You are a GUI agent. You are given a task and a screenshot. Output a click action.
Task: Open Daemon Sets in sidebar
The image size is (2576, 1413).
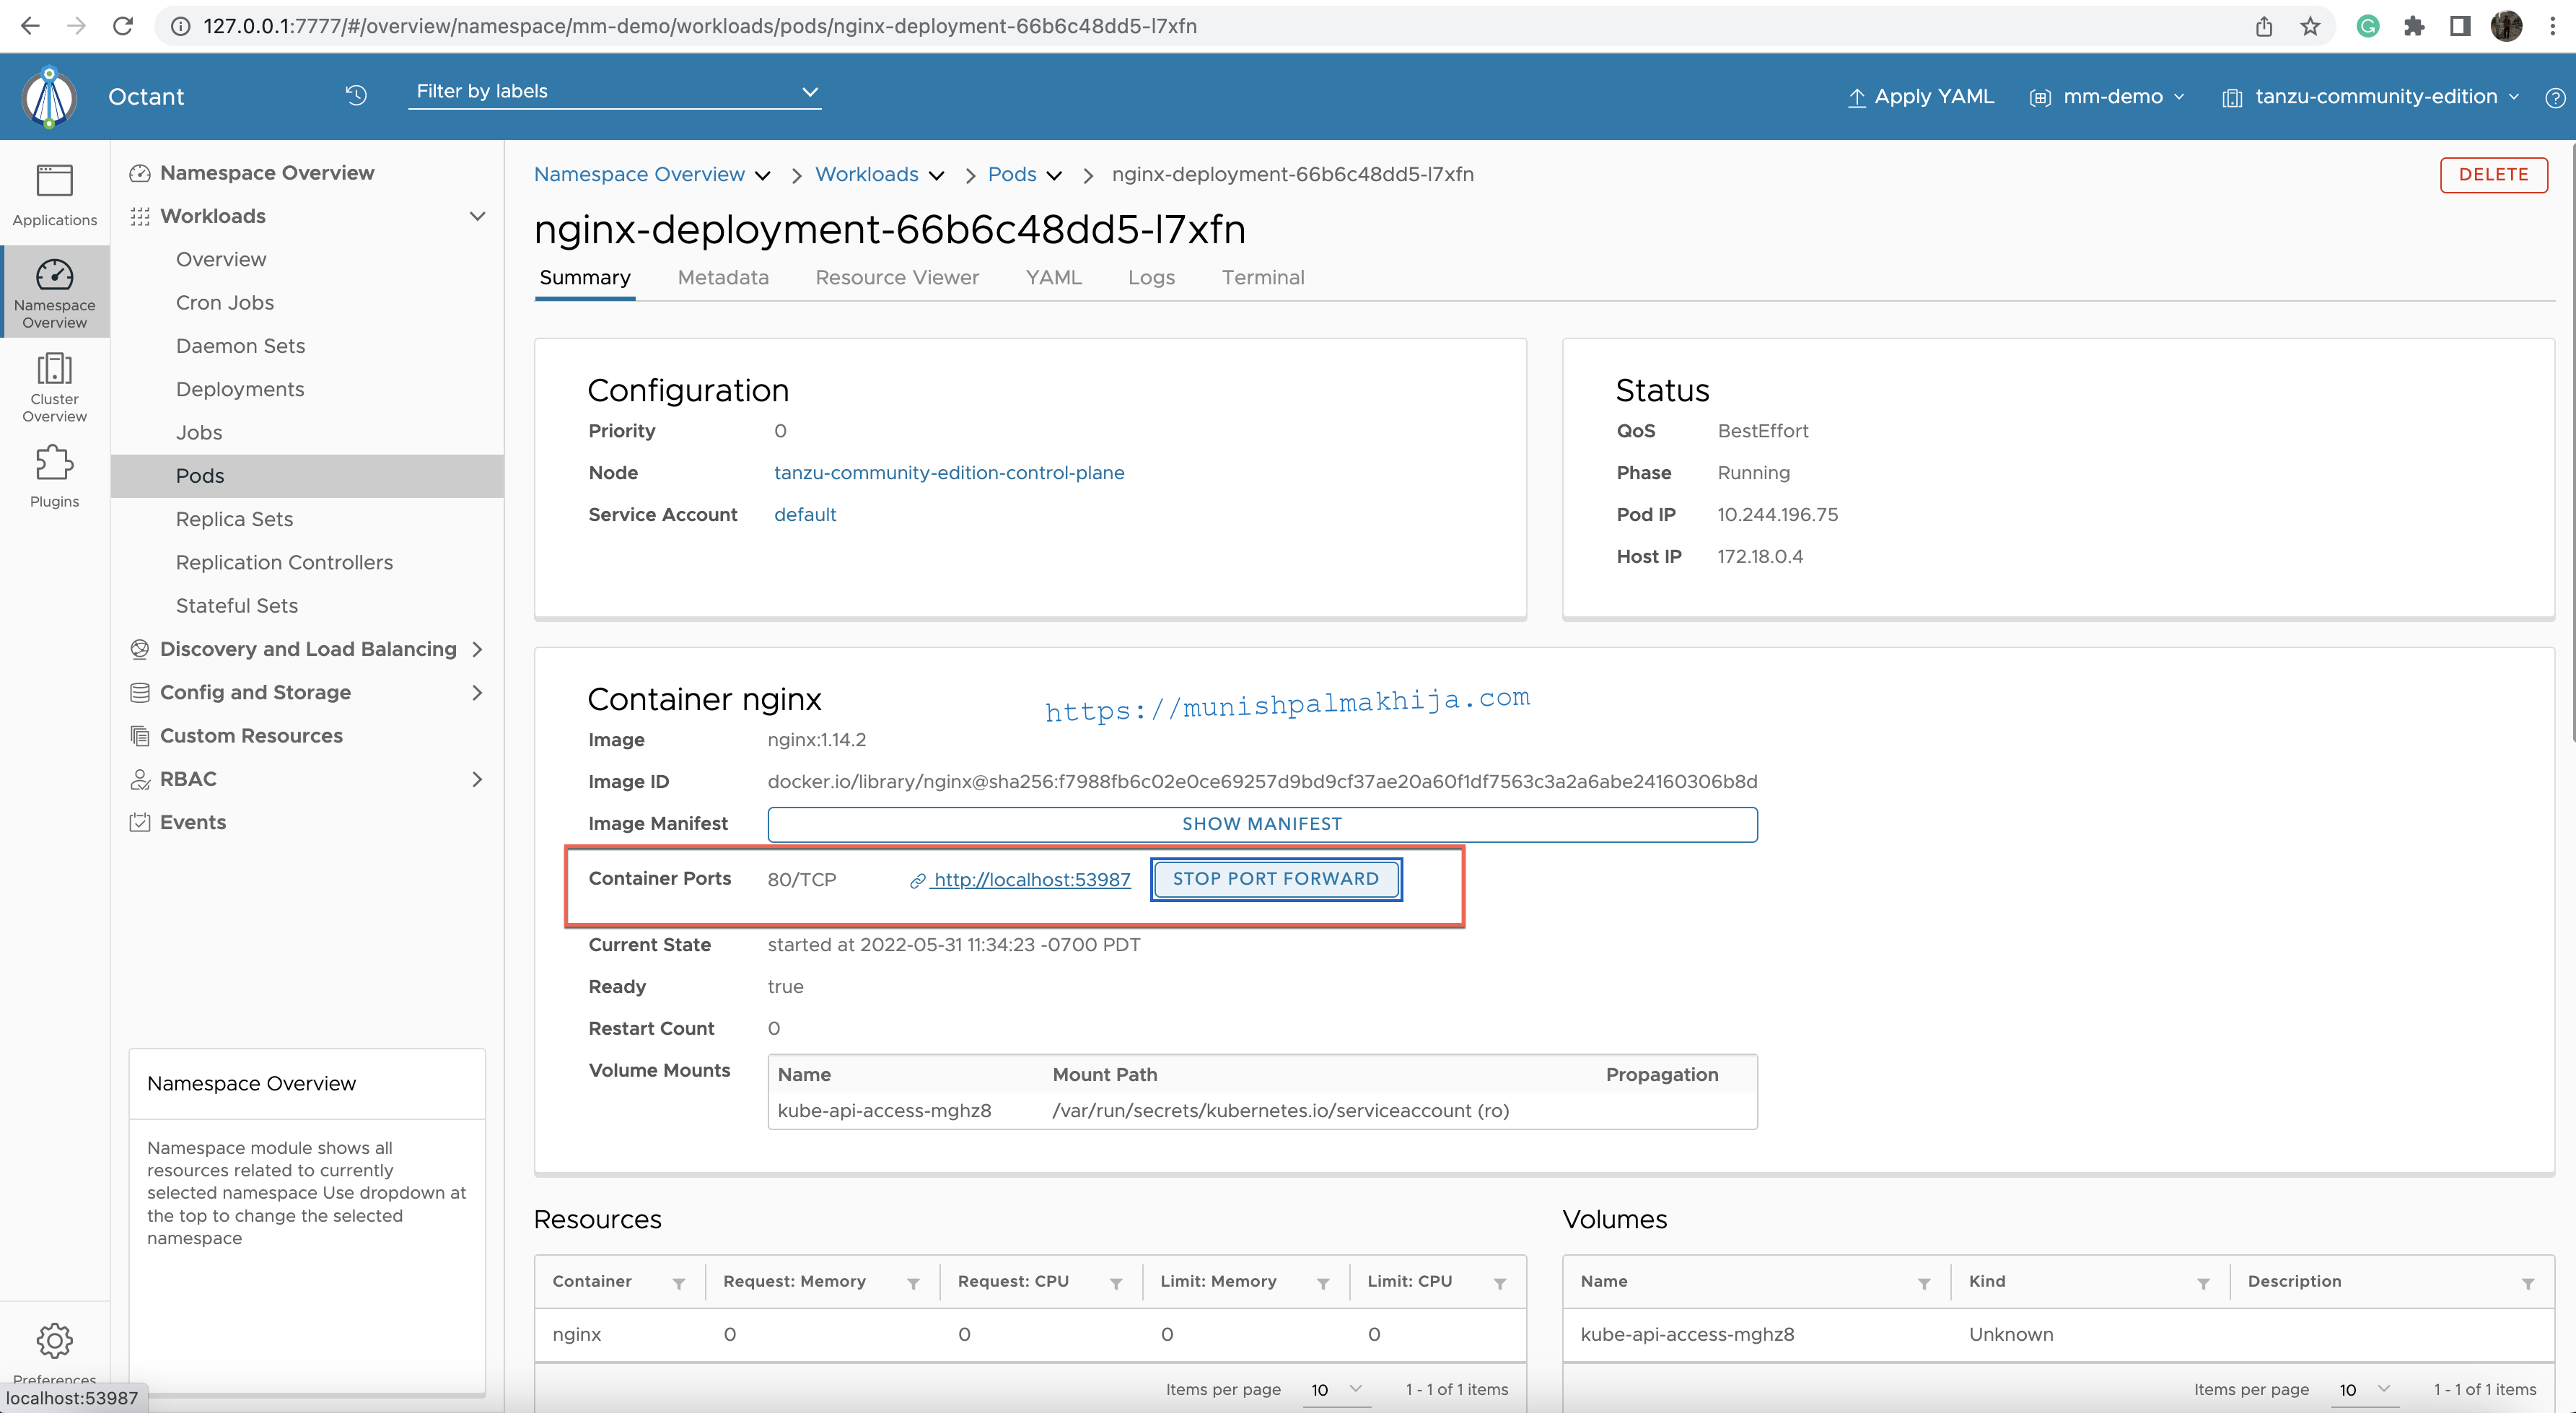(x=240, y=346)
